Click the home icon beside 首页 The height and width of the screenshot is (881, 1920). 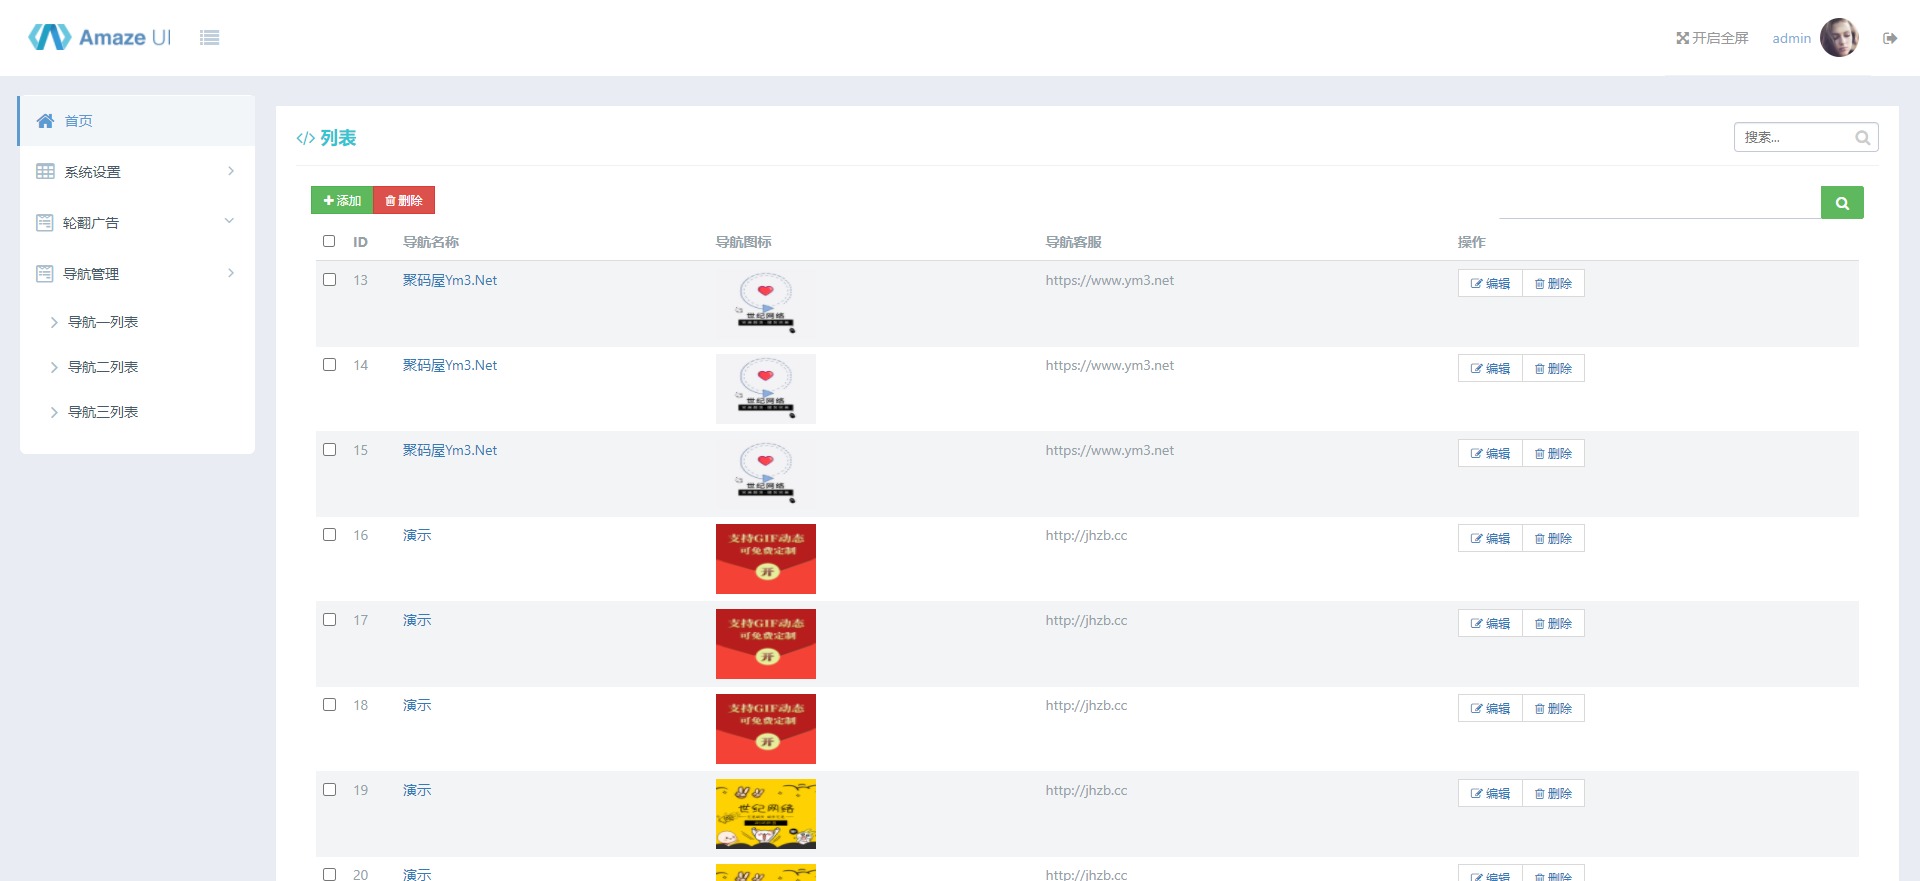pos(45,121)
